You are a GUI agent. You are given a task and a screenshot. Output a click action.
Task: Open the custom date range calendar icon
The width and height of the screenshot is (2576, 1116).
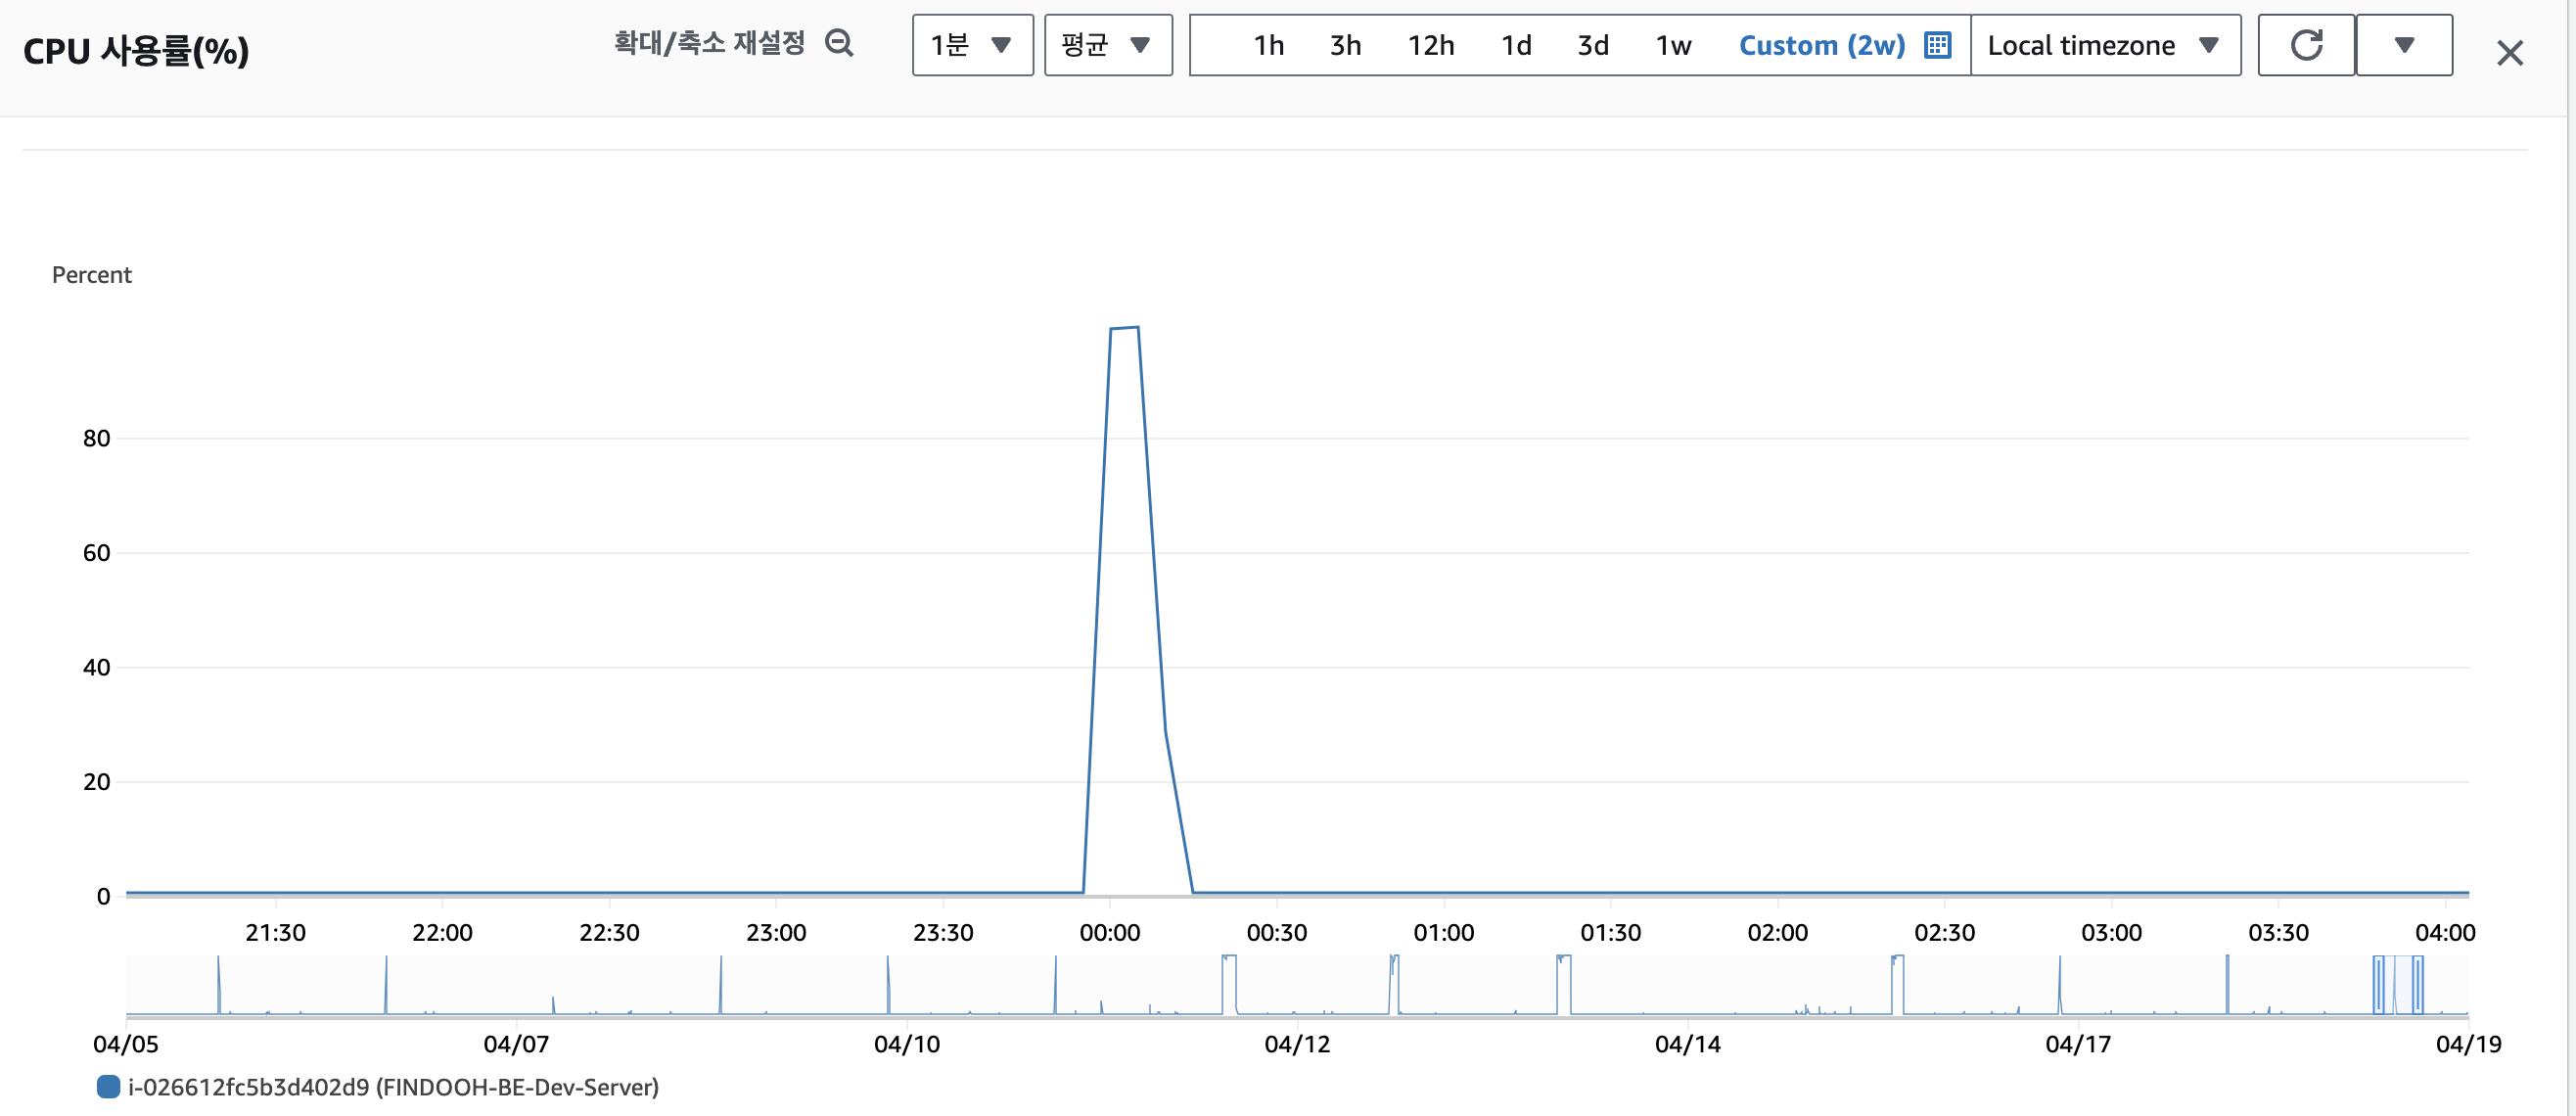[1937, 45]
